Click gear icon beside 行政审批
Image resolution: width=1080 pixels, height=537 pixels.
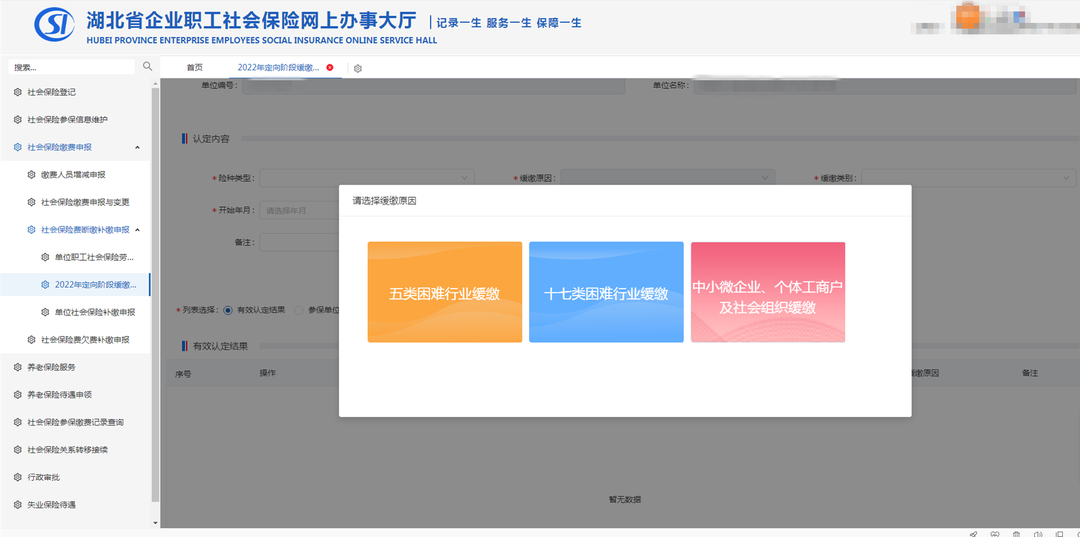17,477
